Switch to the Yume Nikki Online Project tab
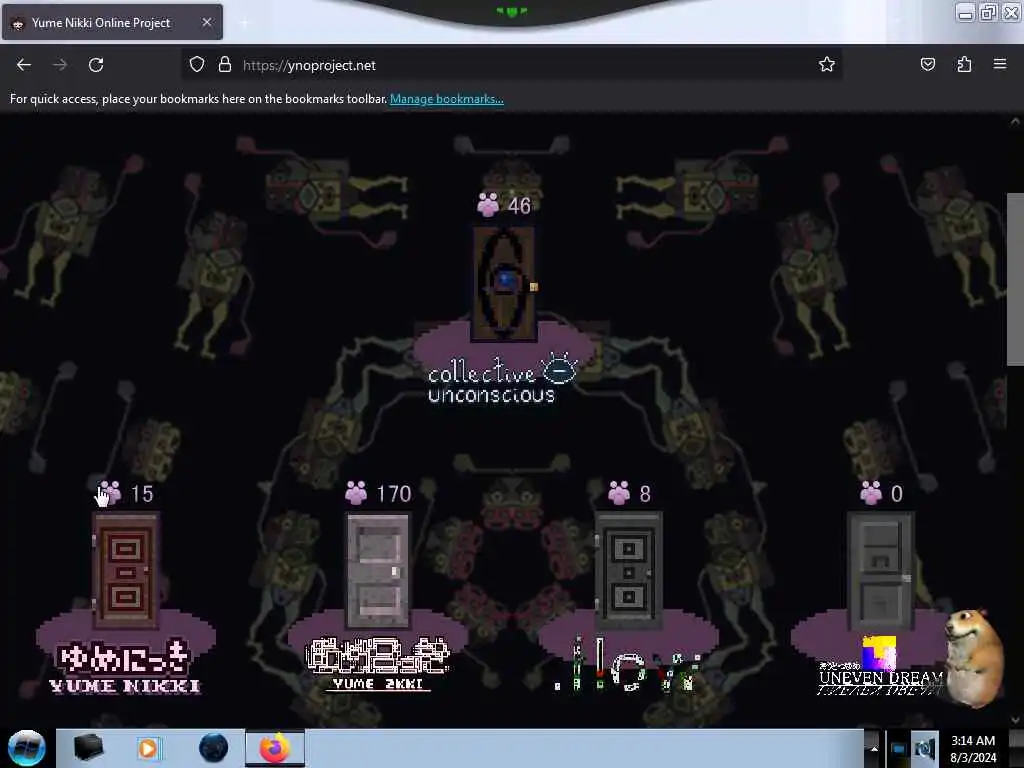This screenshot has width=1024, height=768. (112, 22)
